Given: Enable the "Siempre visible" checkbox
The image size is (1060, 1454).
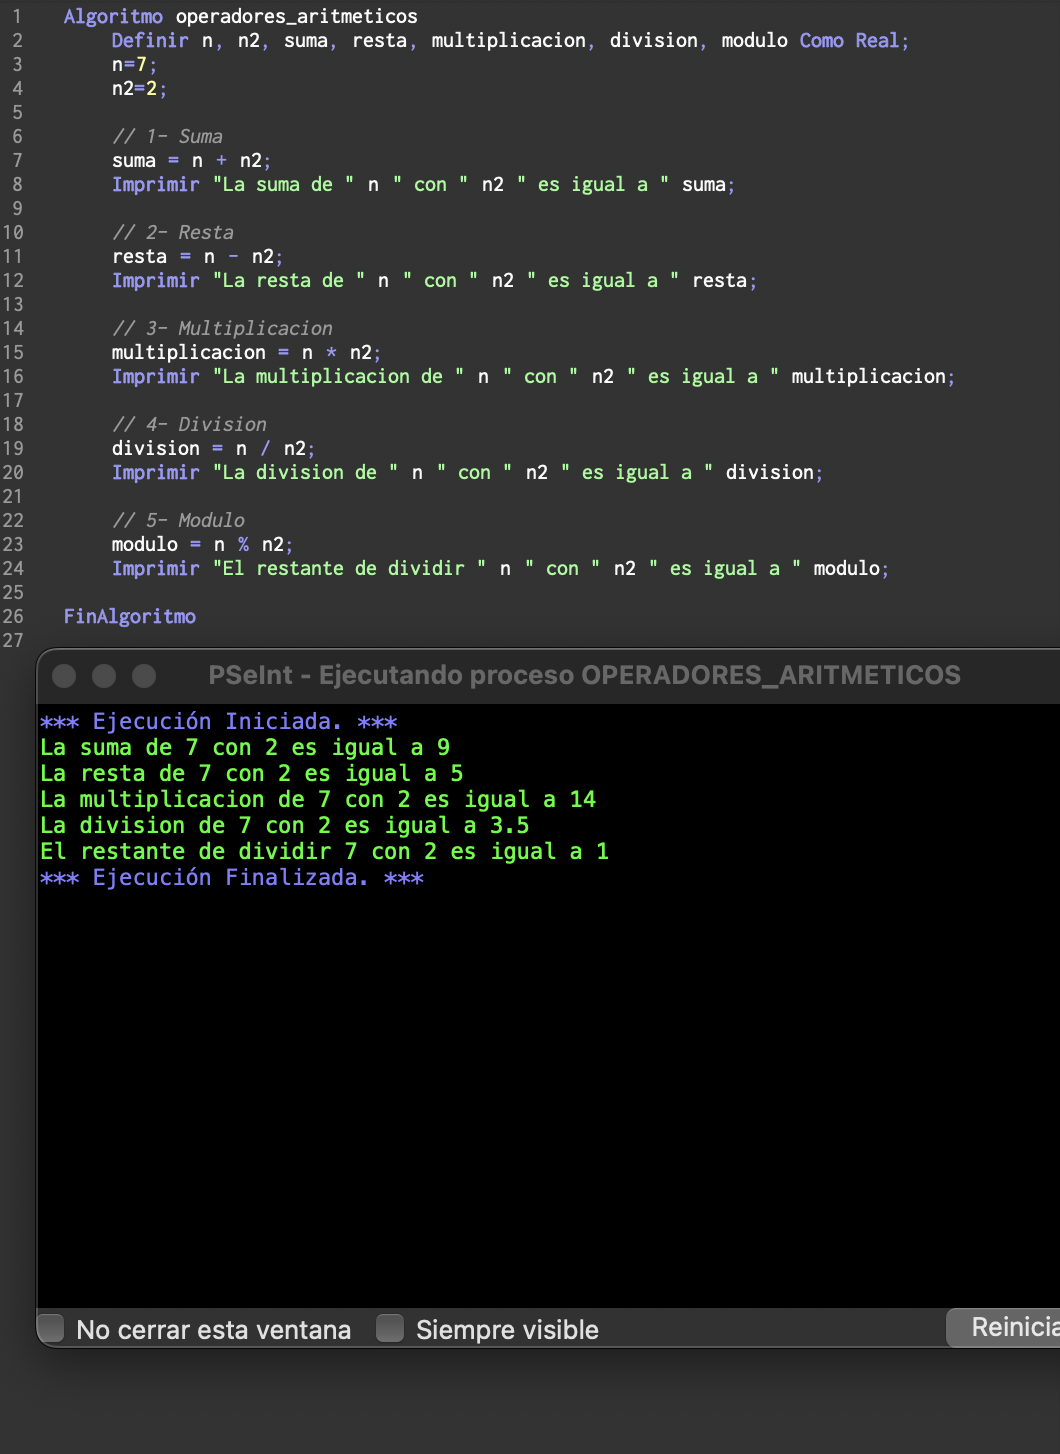Looking at the screenshot, I should [390, 1329].
